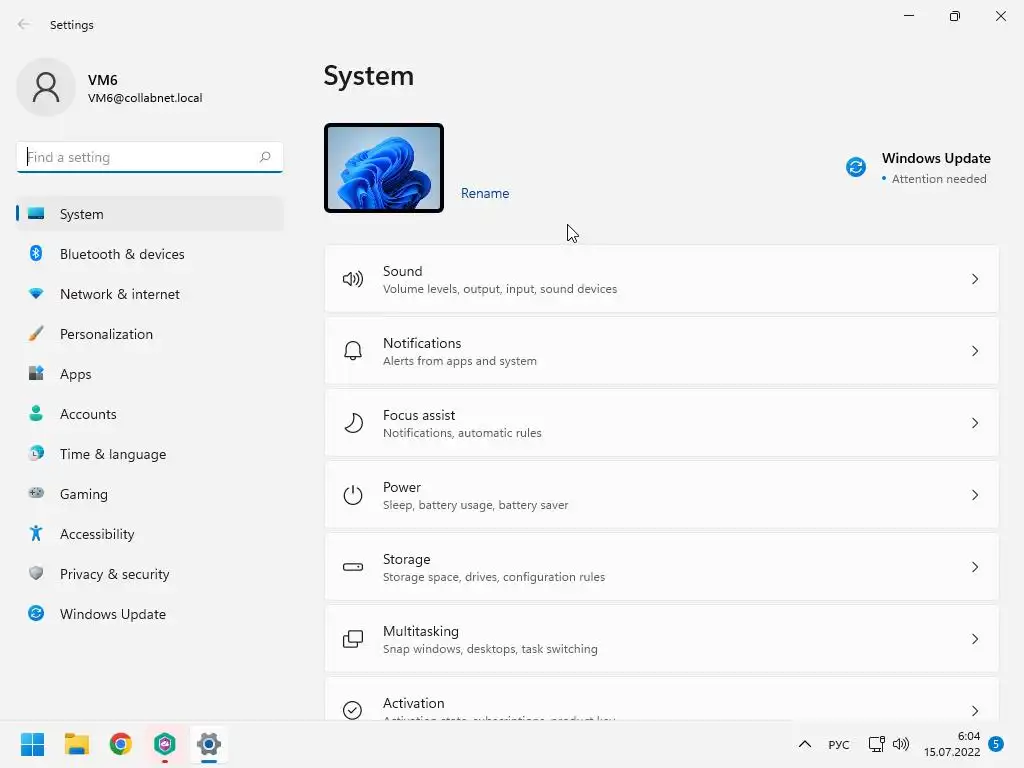Click the Sound speaker icon
The width and height of the screenshot is (1024, 768).
[353, 280]
